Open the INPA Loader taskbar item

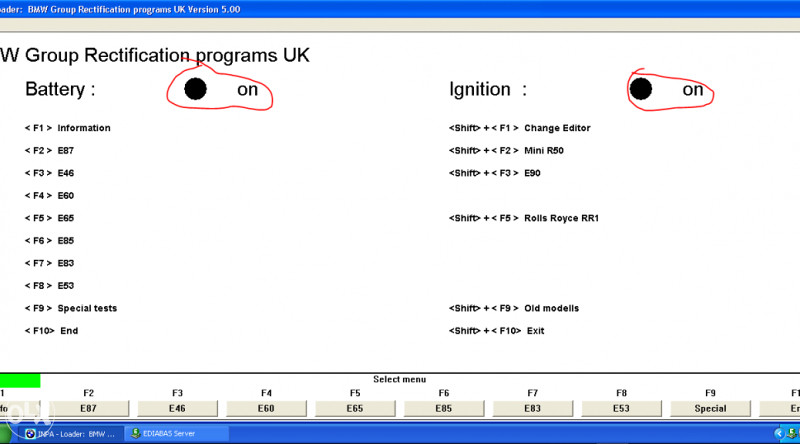click(x=71, y=434)
